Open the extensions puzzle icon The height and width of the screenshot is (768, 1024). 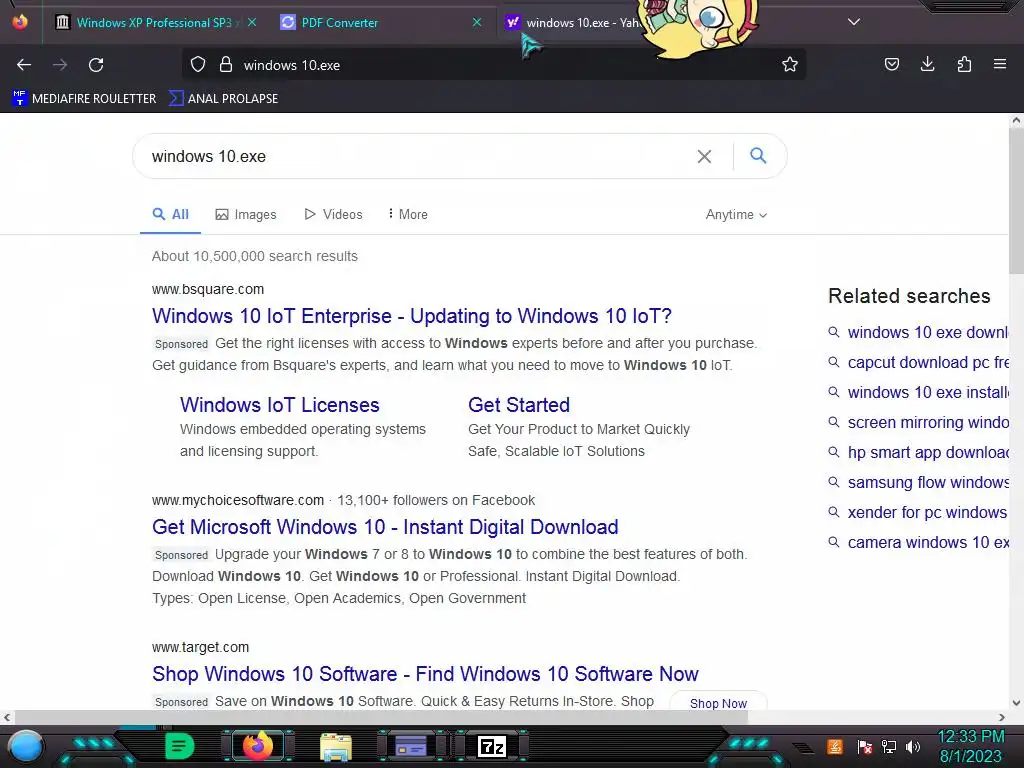click(x=964, y=64)
